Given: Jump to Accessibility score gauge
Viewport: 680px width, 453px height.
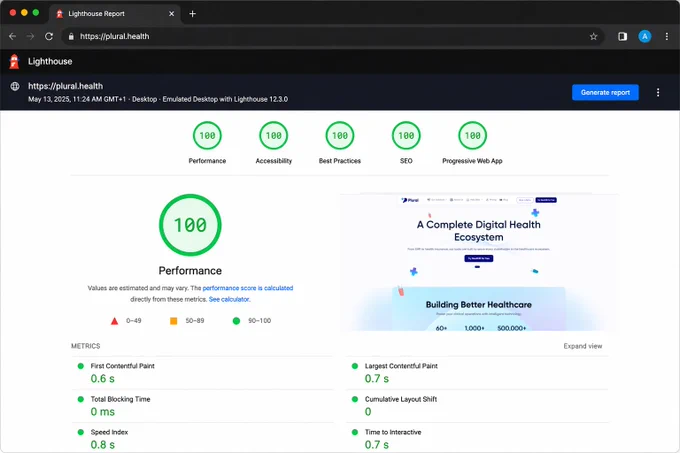Looking at the screenshot, I should tap(274, 136).
